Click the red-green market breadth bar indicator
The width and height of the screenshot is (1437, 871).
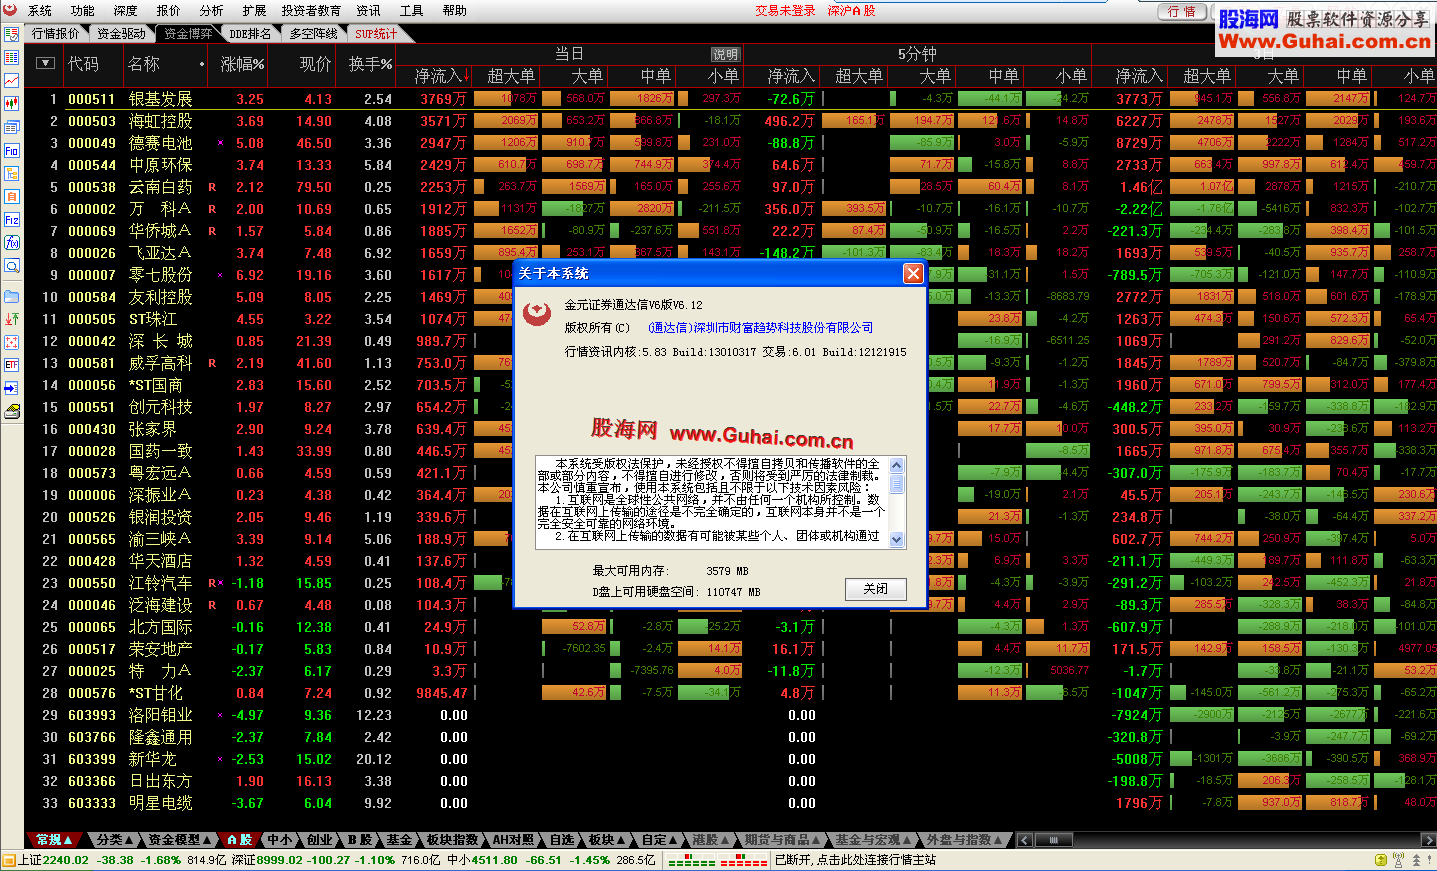717,860
